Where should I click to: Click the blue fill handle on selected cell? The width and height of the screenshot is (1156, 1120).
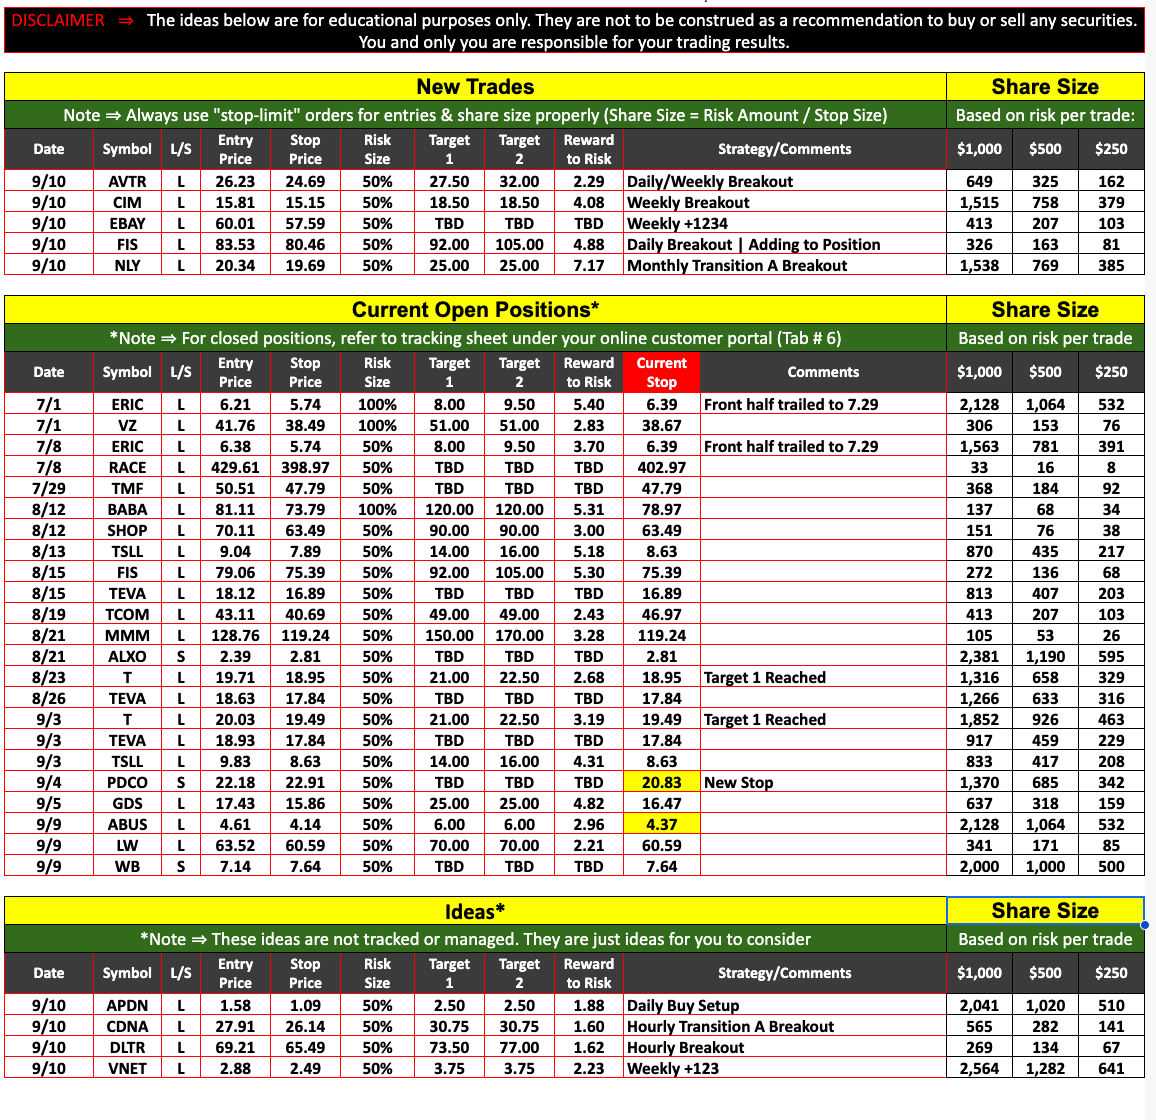[x=1144, y=925]
